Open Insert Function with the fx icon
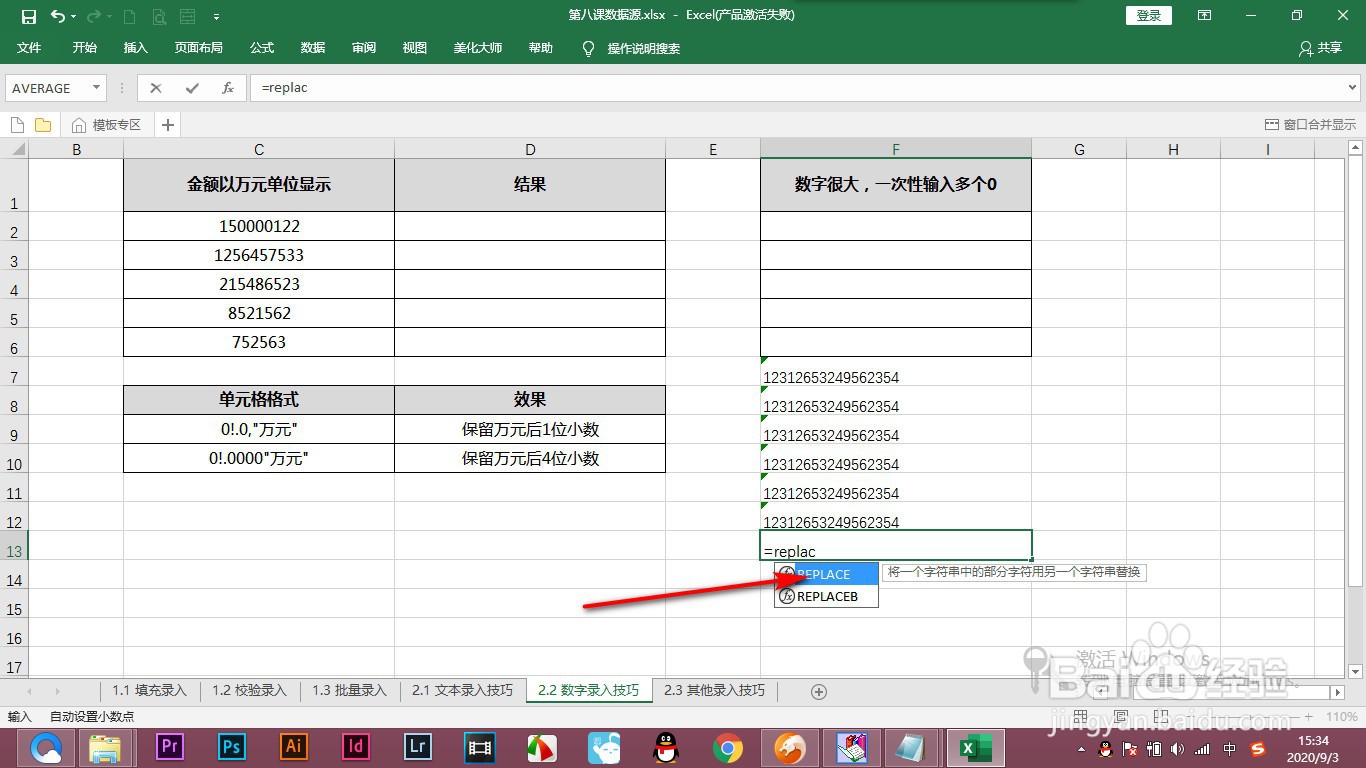 [227, 88]
